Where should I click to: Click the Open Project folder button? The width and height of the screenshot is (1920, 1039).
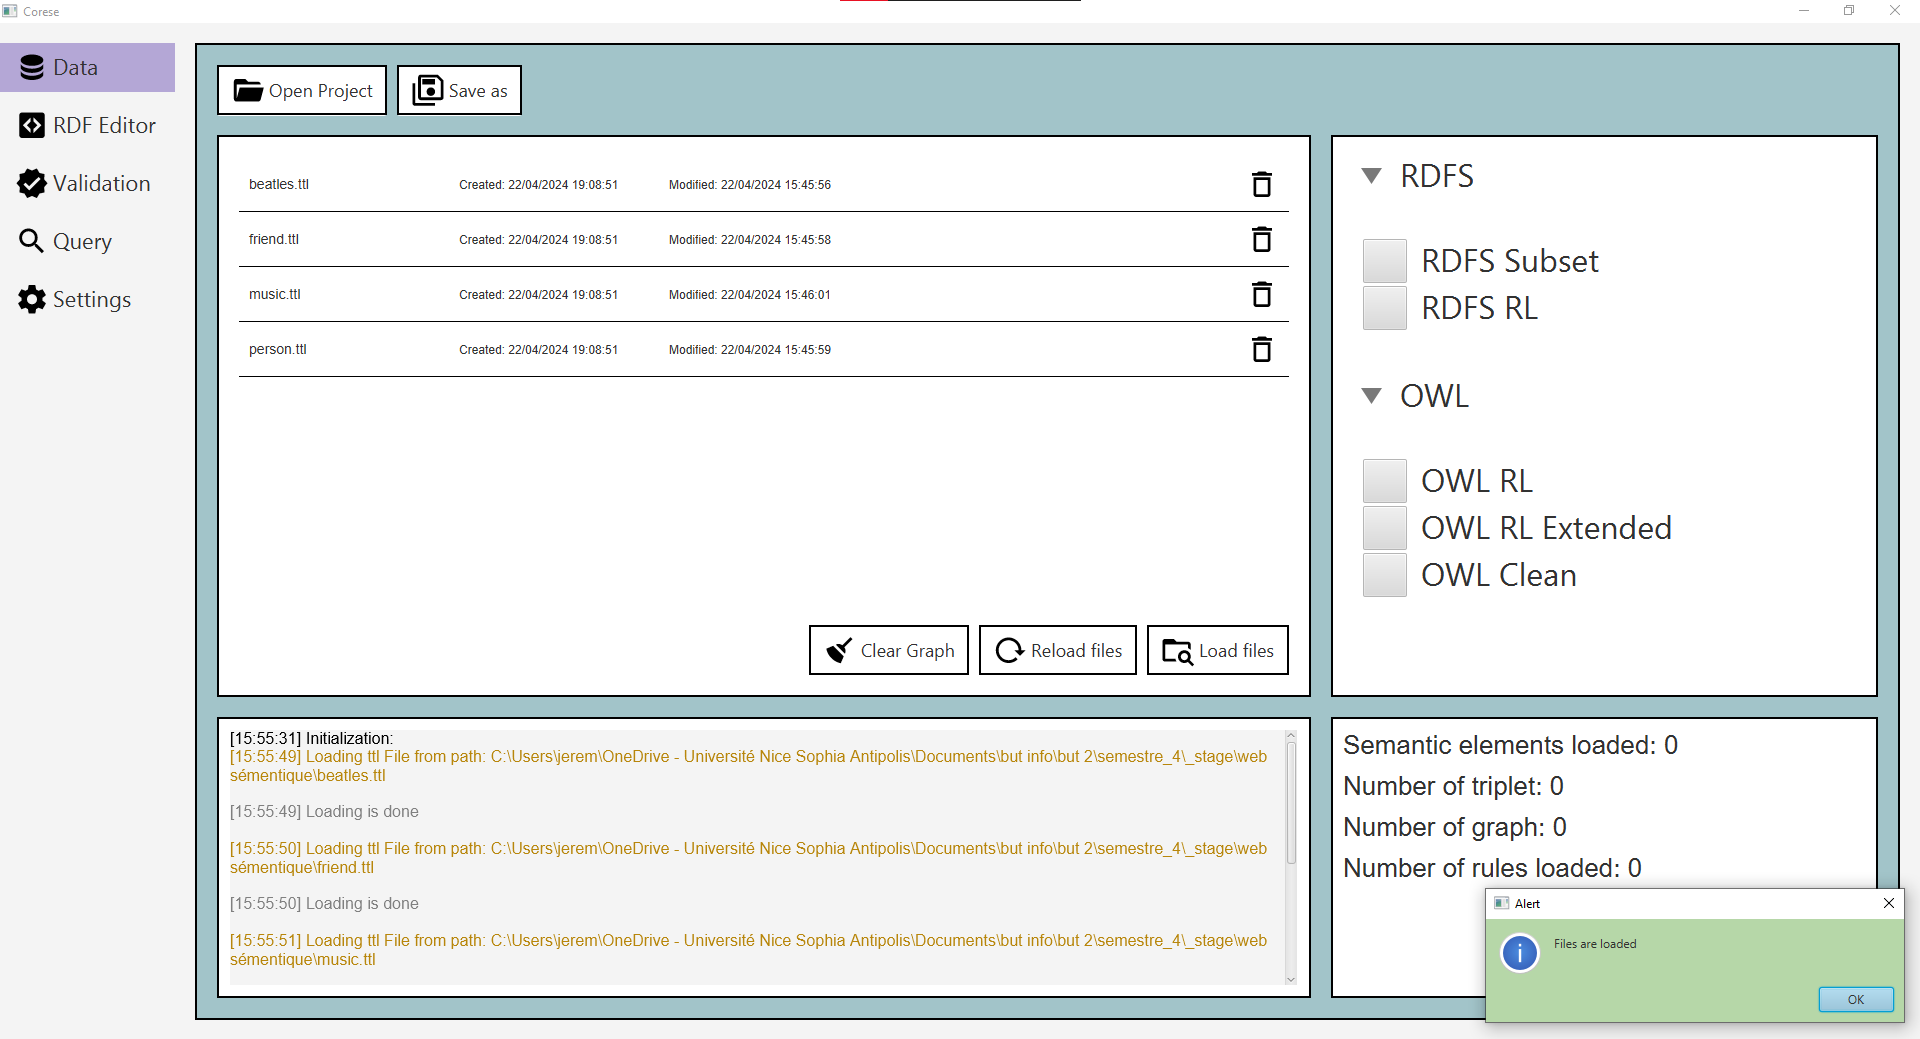click(302, 91)
